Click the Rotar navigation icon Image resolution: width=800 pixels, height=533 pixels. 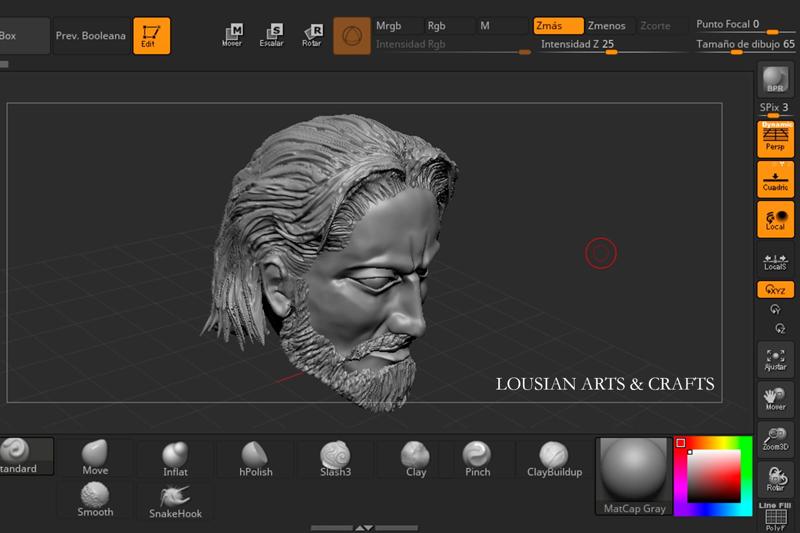tap(775, 479)
